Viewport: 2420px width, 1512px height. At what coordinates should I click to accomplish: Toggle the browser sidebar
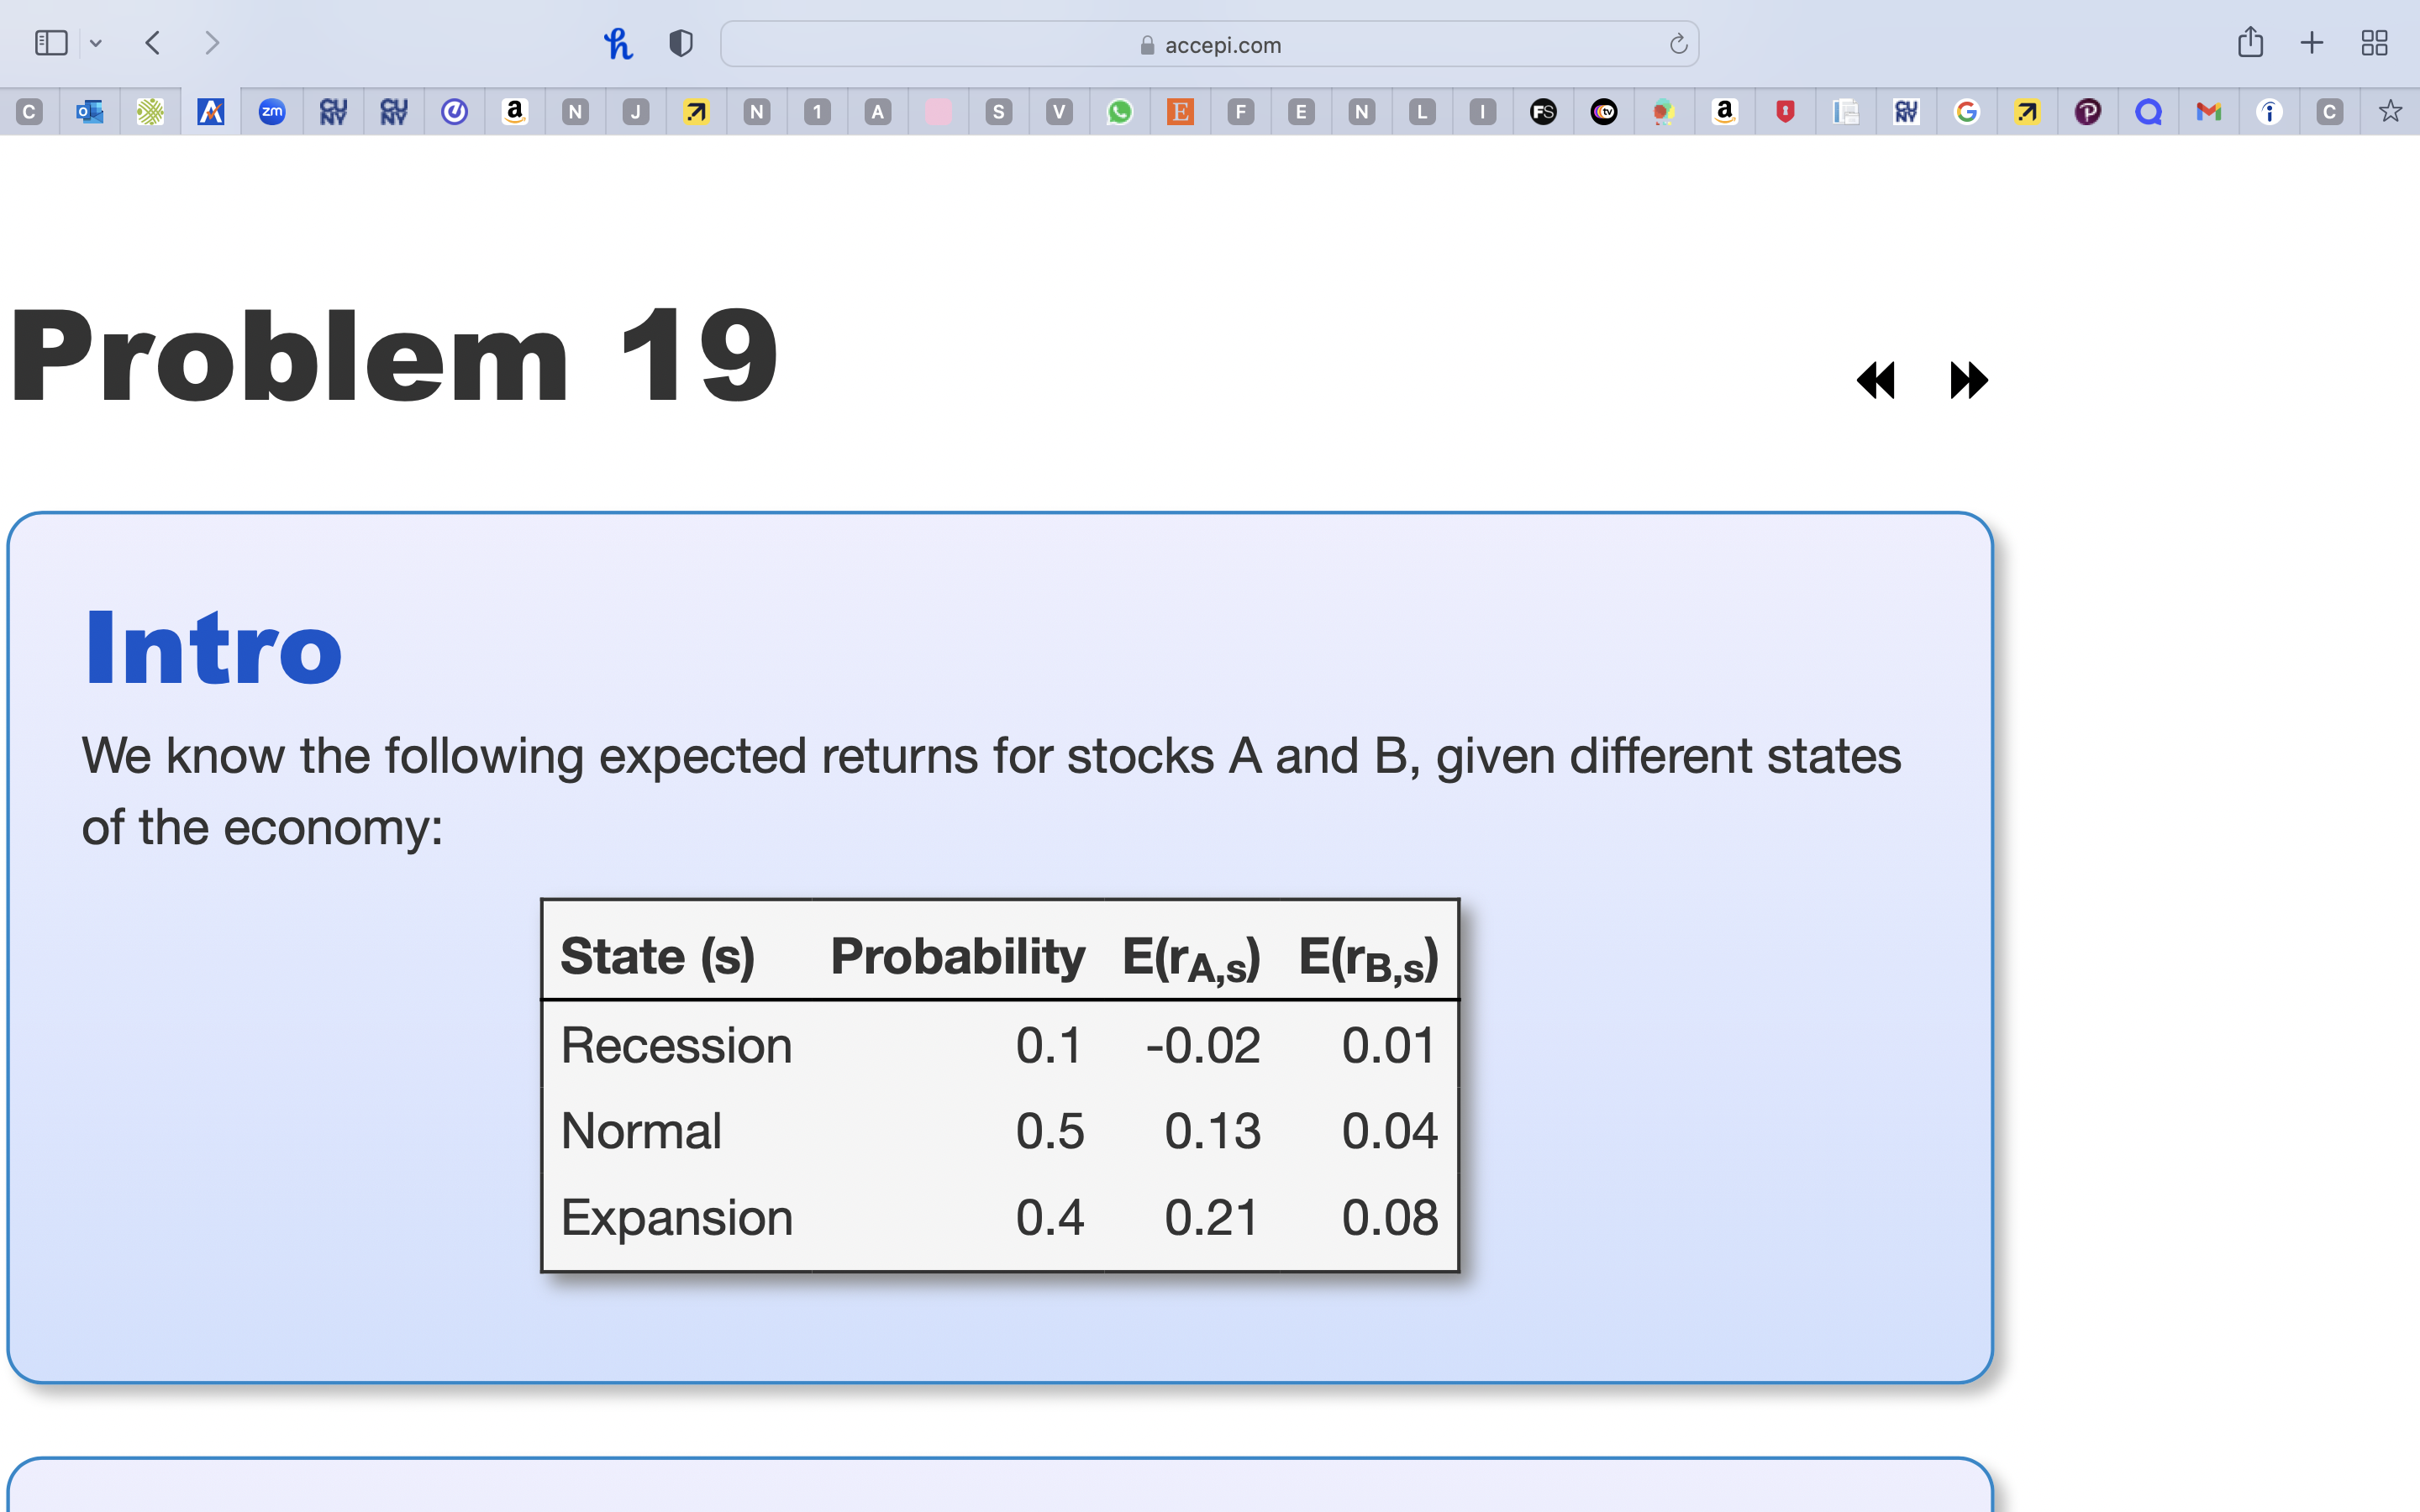51,43
